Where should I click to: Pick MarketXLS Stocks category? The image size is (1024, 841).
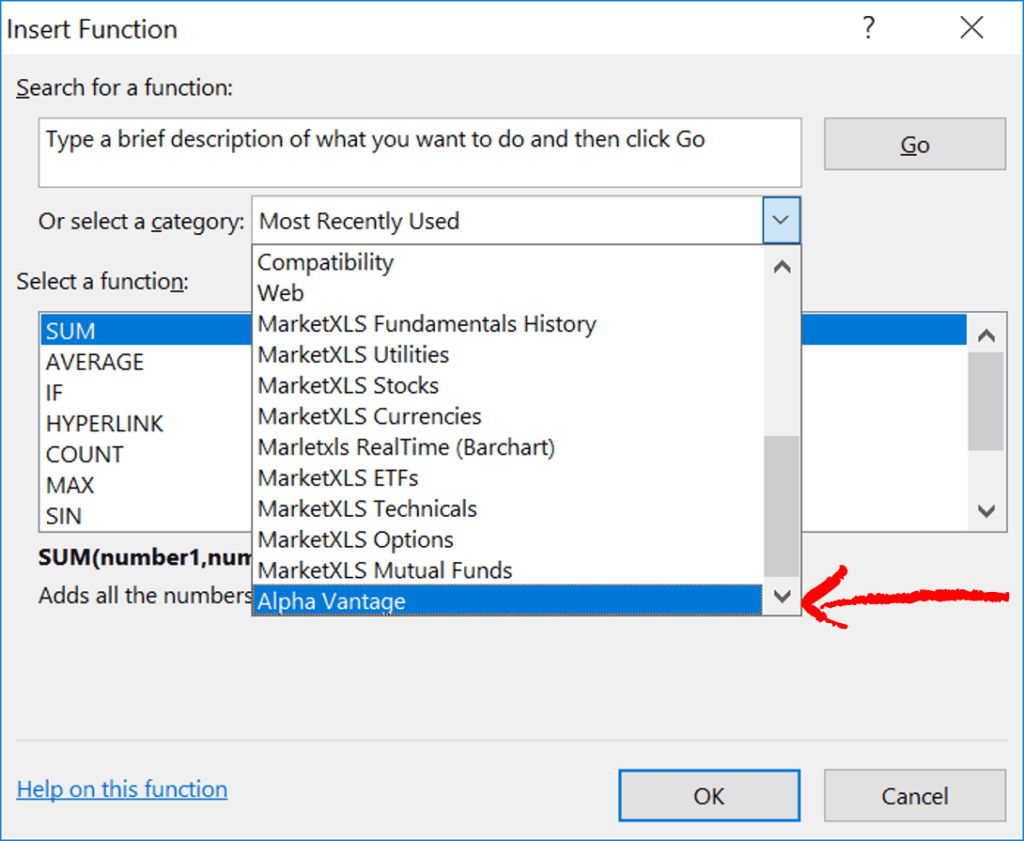(507, 385)
